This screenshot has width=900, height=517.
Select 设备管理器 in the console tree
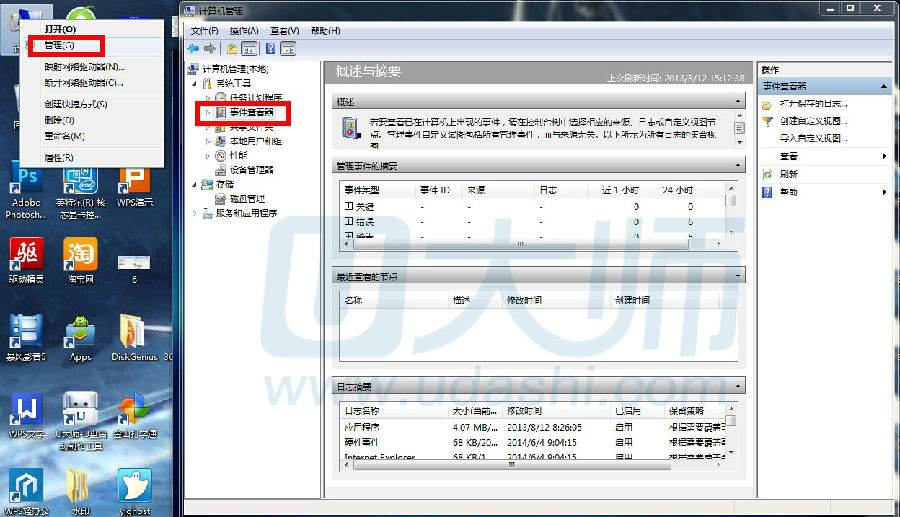(x=251, y=170)
